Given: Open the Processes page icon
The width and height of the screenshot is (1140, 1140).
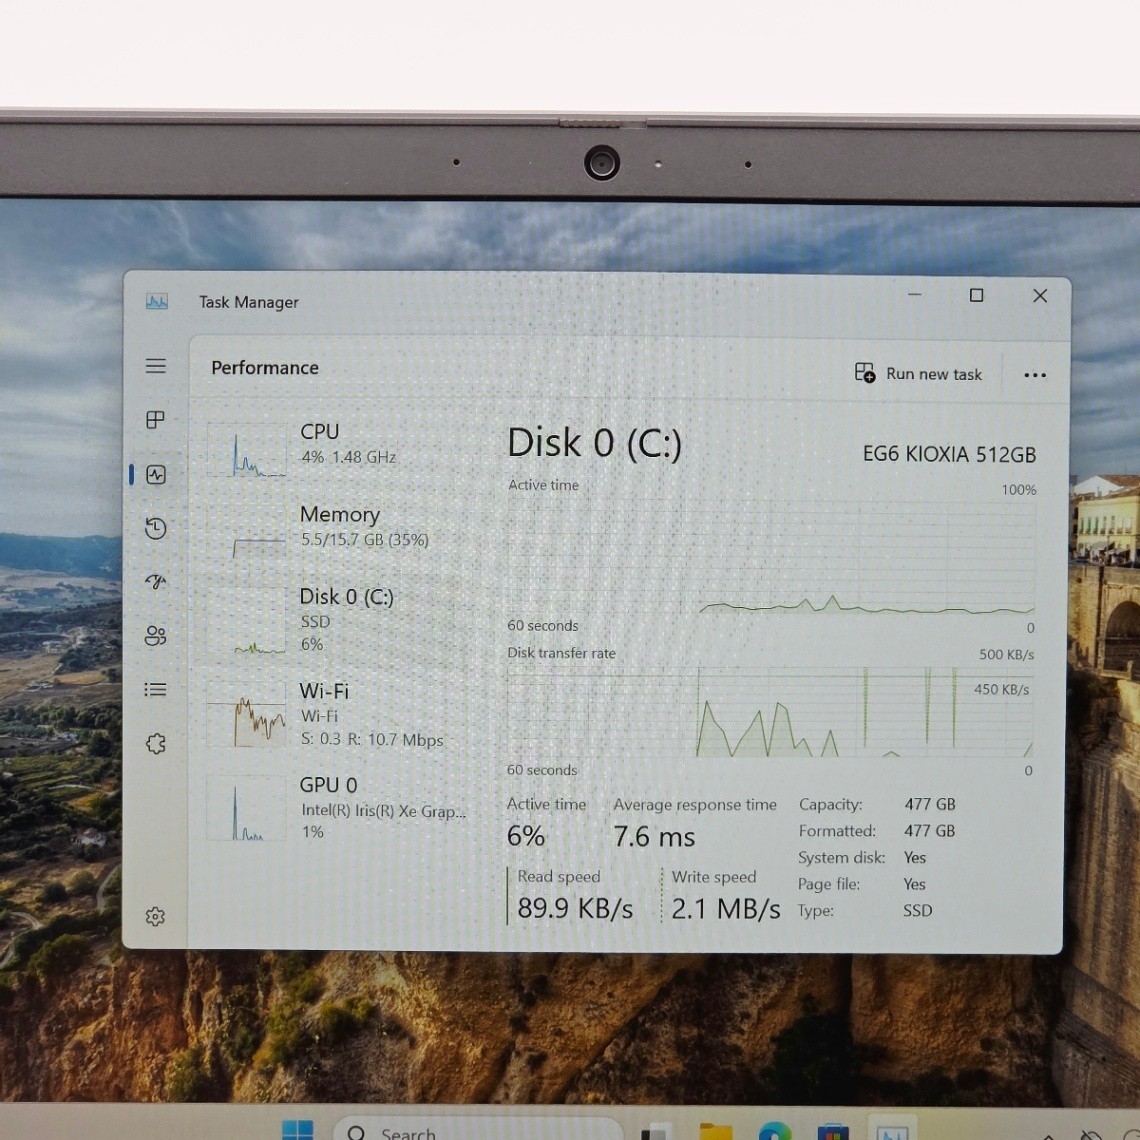Looking at the screenshot, I should (x=156, y=420).
